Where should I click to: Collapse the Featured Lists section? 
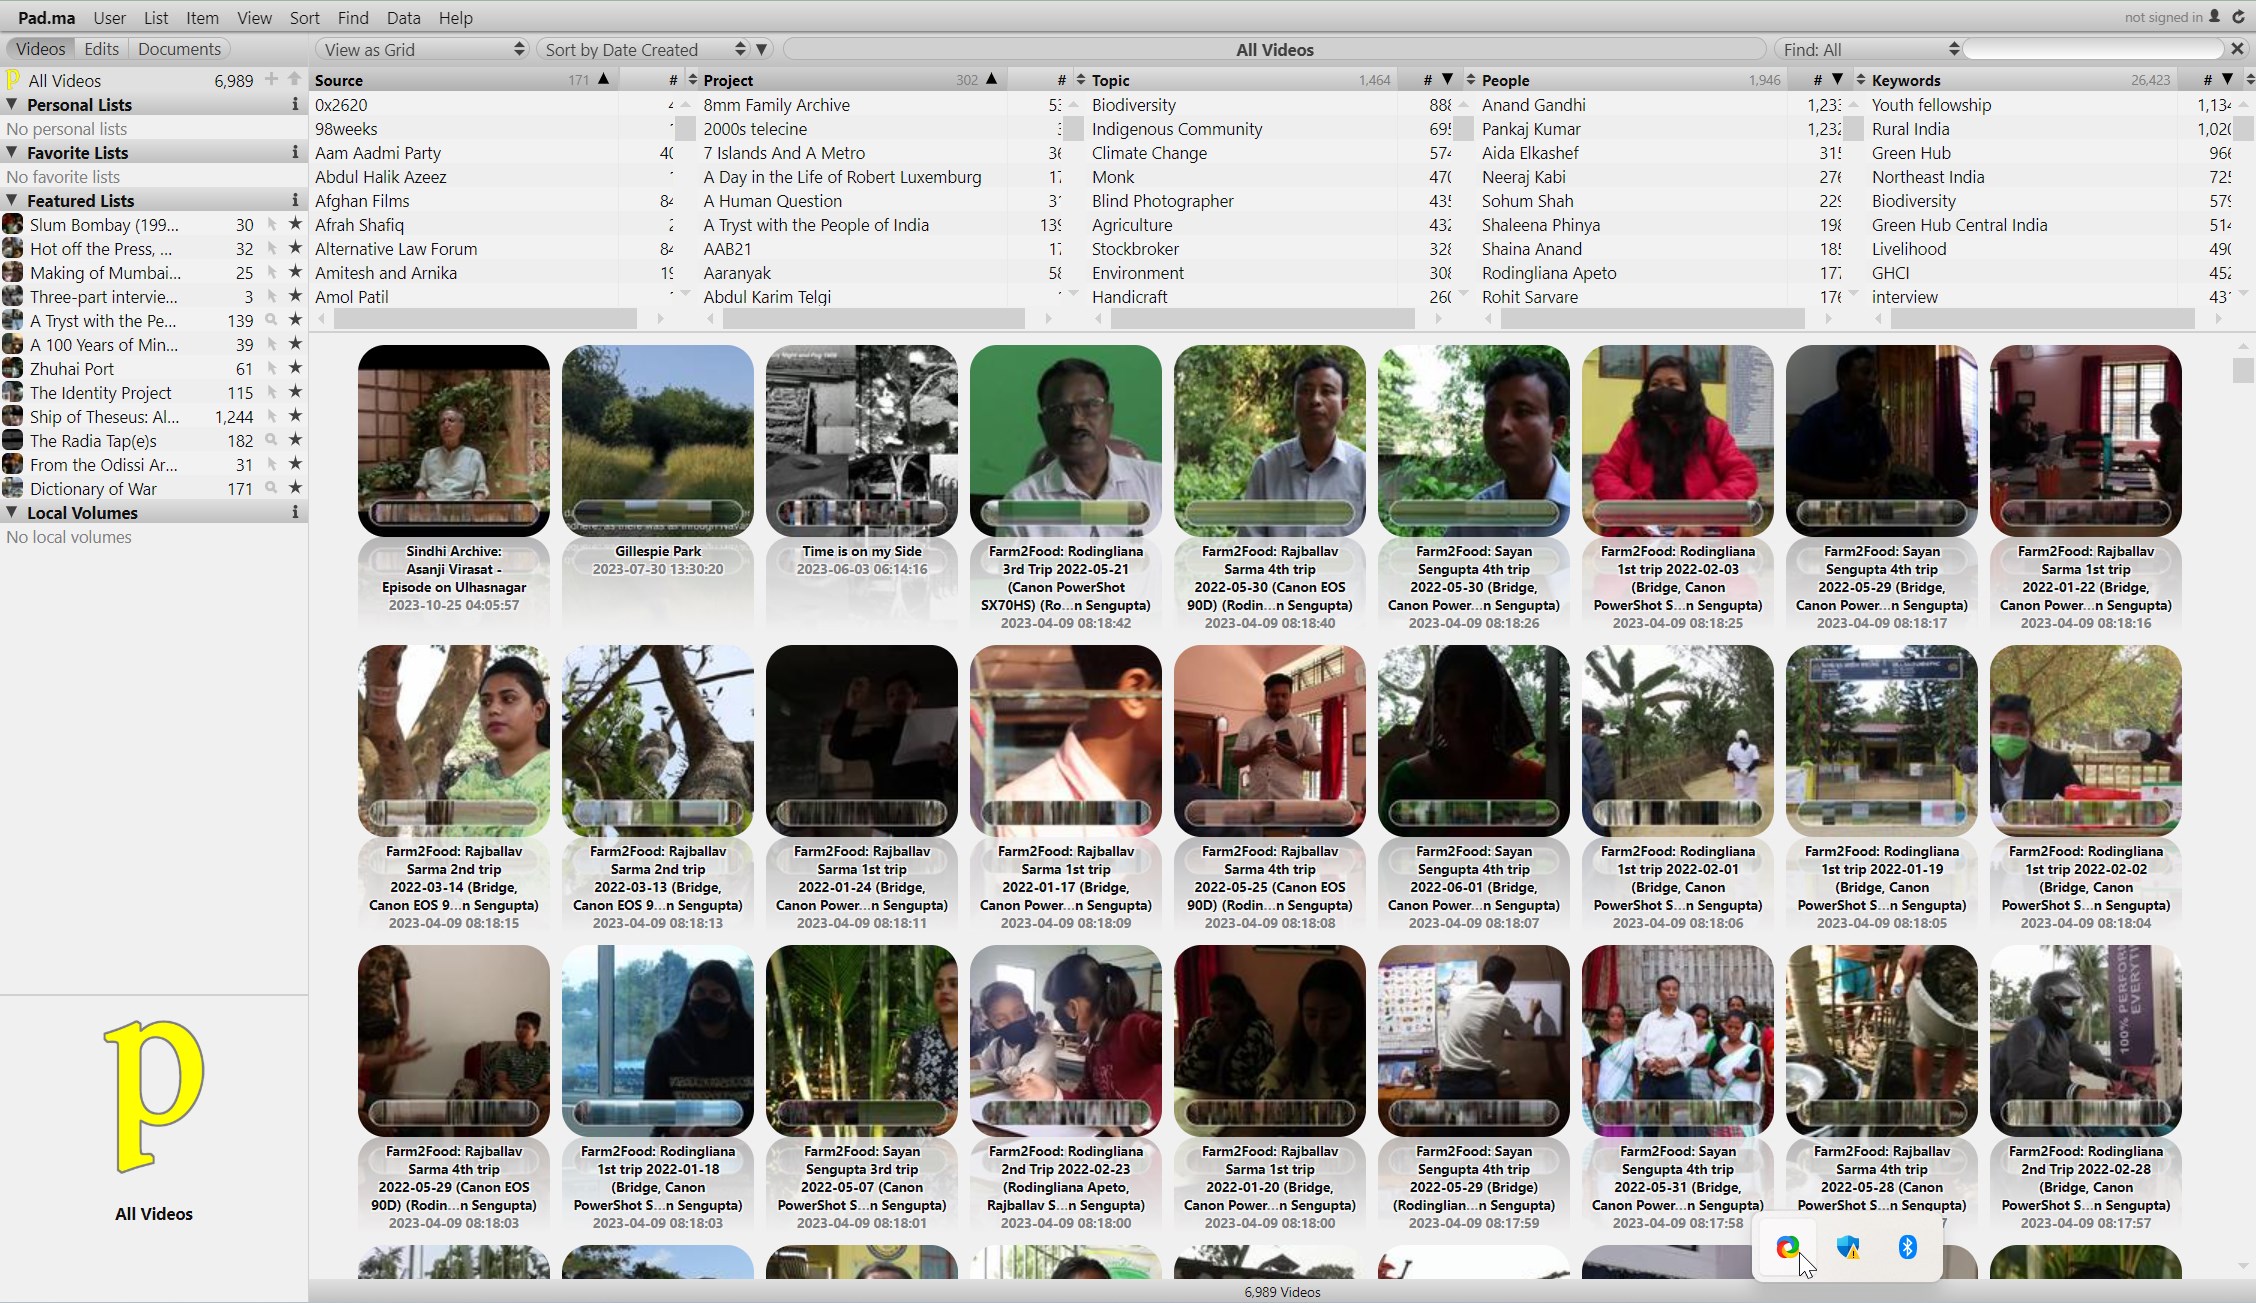point(12,200)
